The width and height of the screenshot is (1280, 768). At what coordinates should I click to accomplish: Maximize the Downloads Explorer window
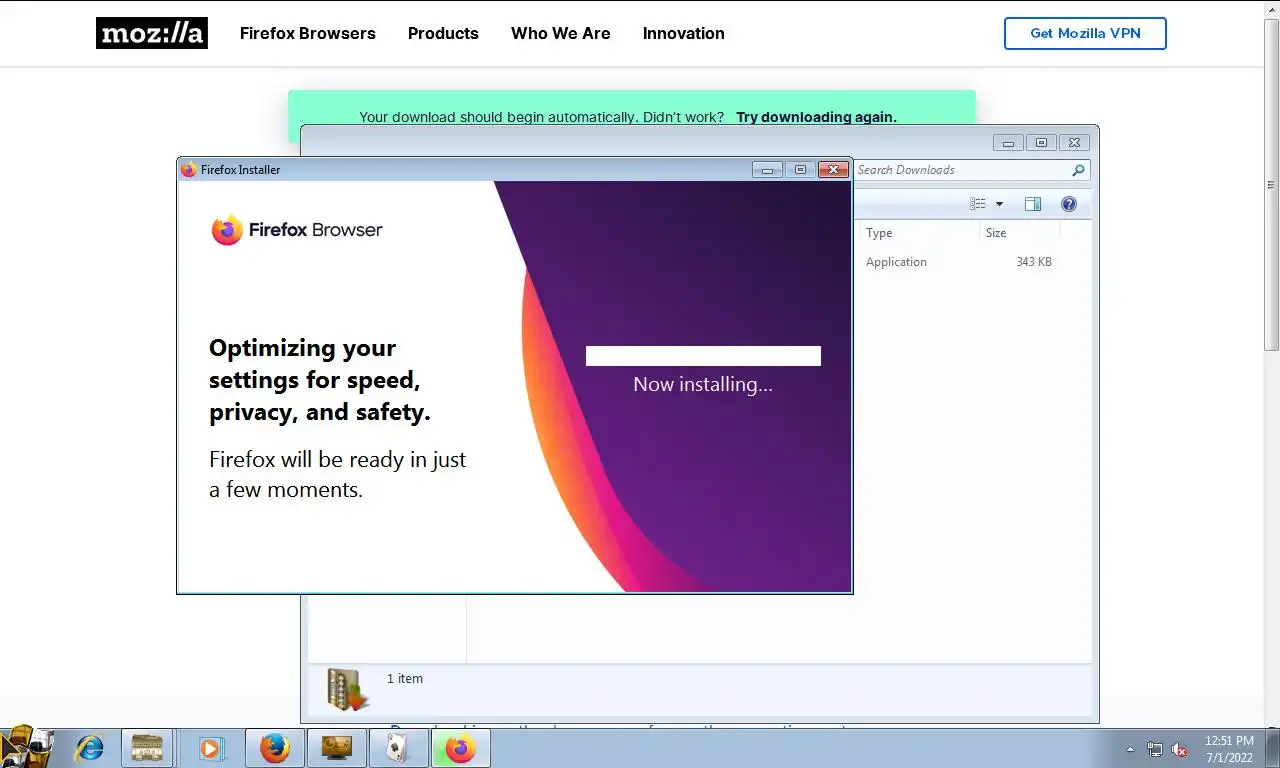pos(1041,143)
